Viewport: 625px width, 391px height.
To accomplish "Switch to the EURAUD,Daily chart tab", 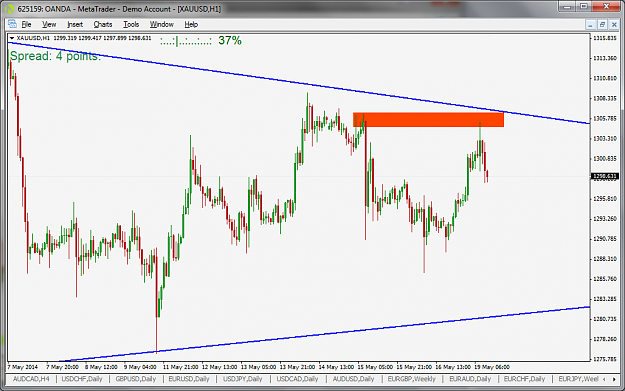I will [x=470, y=379].
